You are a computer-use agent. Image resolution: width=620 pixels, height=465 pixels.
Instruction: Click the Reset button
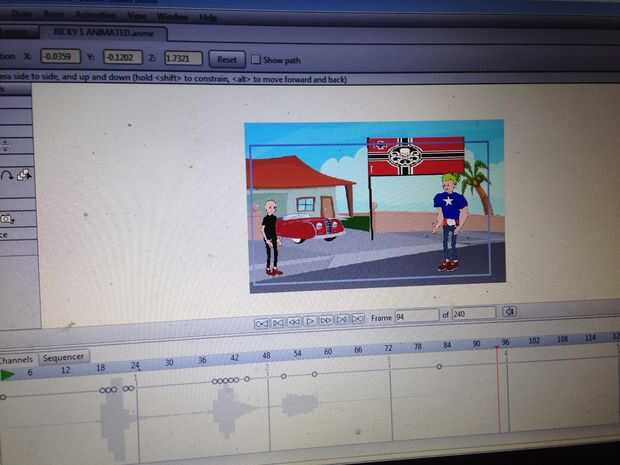point(227,60)
